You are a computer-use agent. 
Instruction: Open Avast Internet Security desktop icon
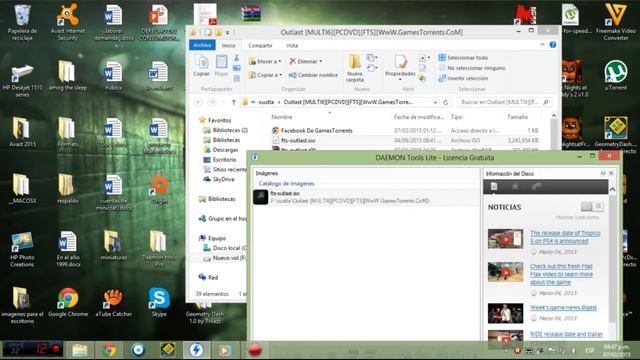coord(67,22)
